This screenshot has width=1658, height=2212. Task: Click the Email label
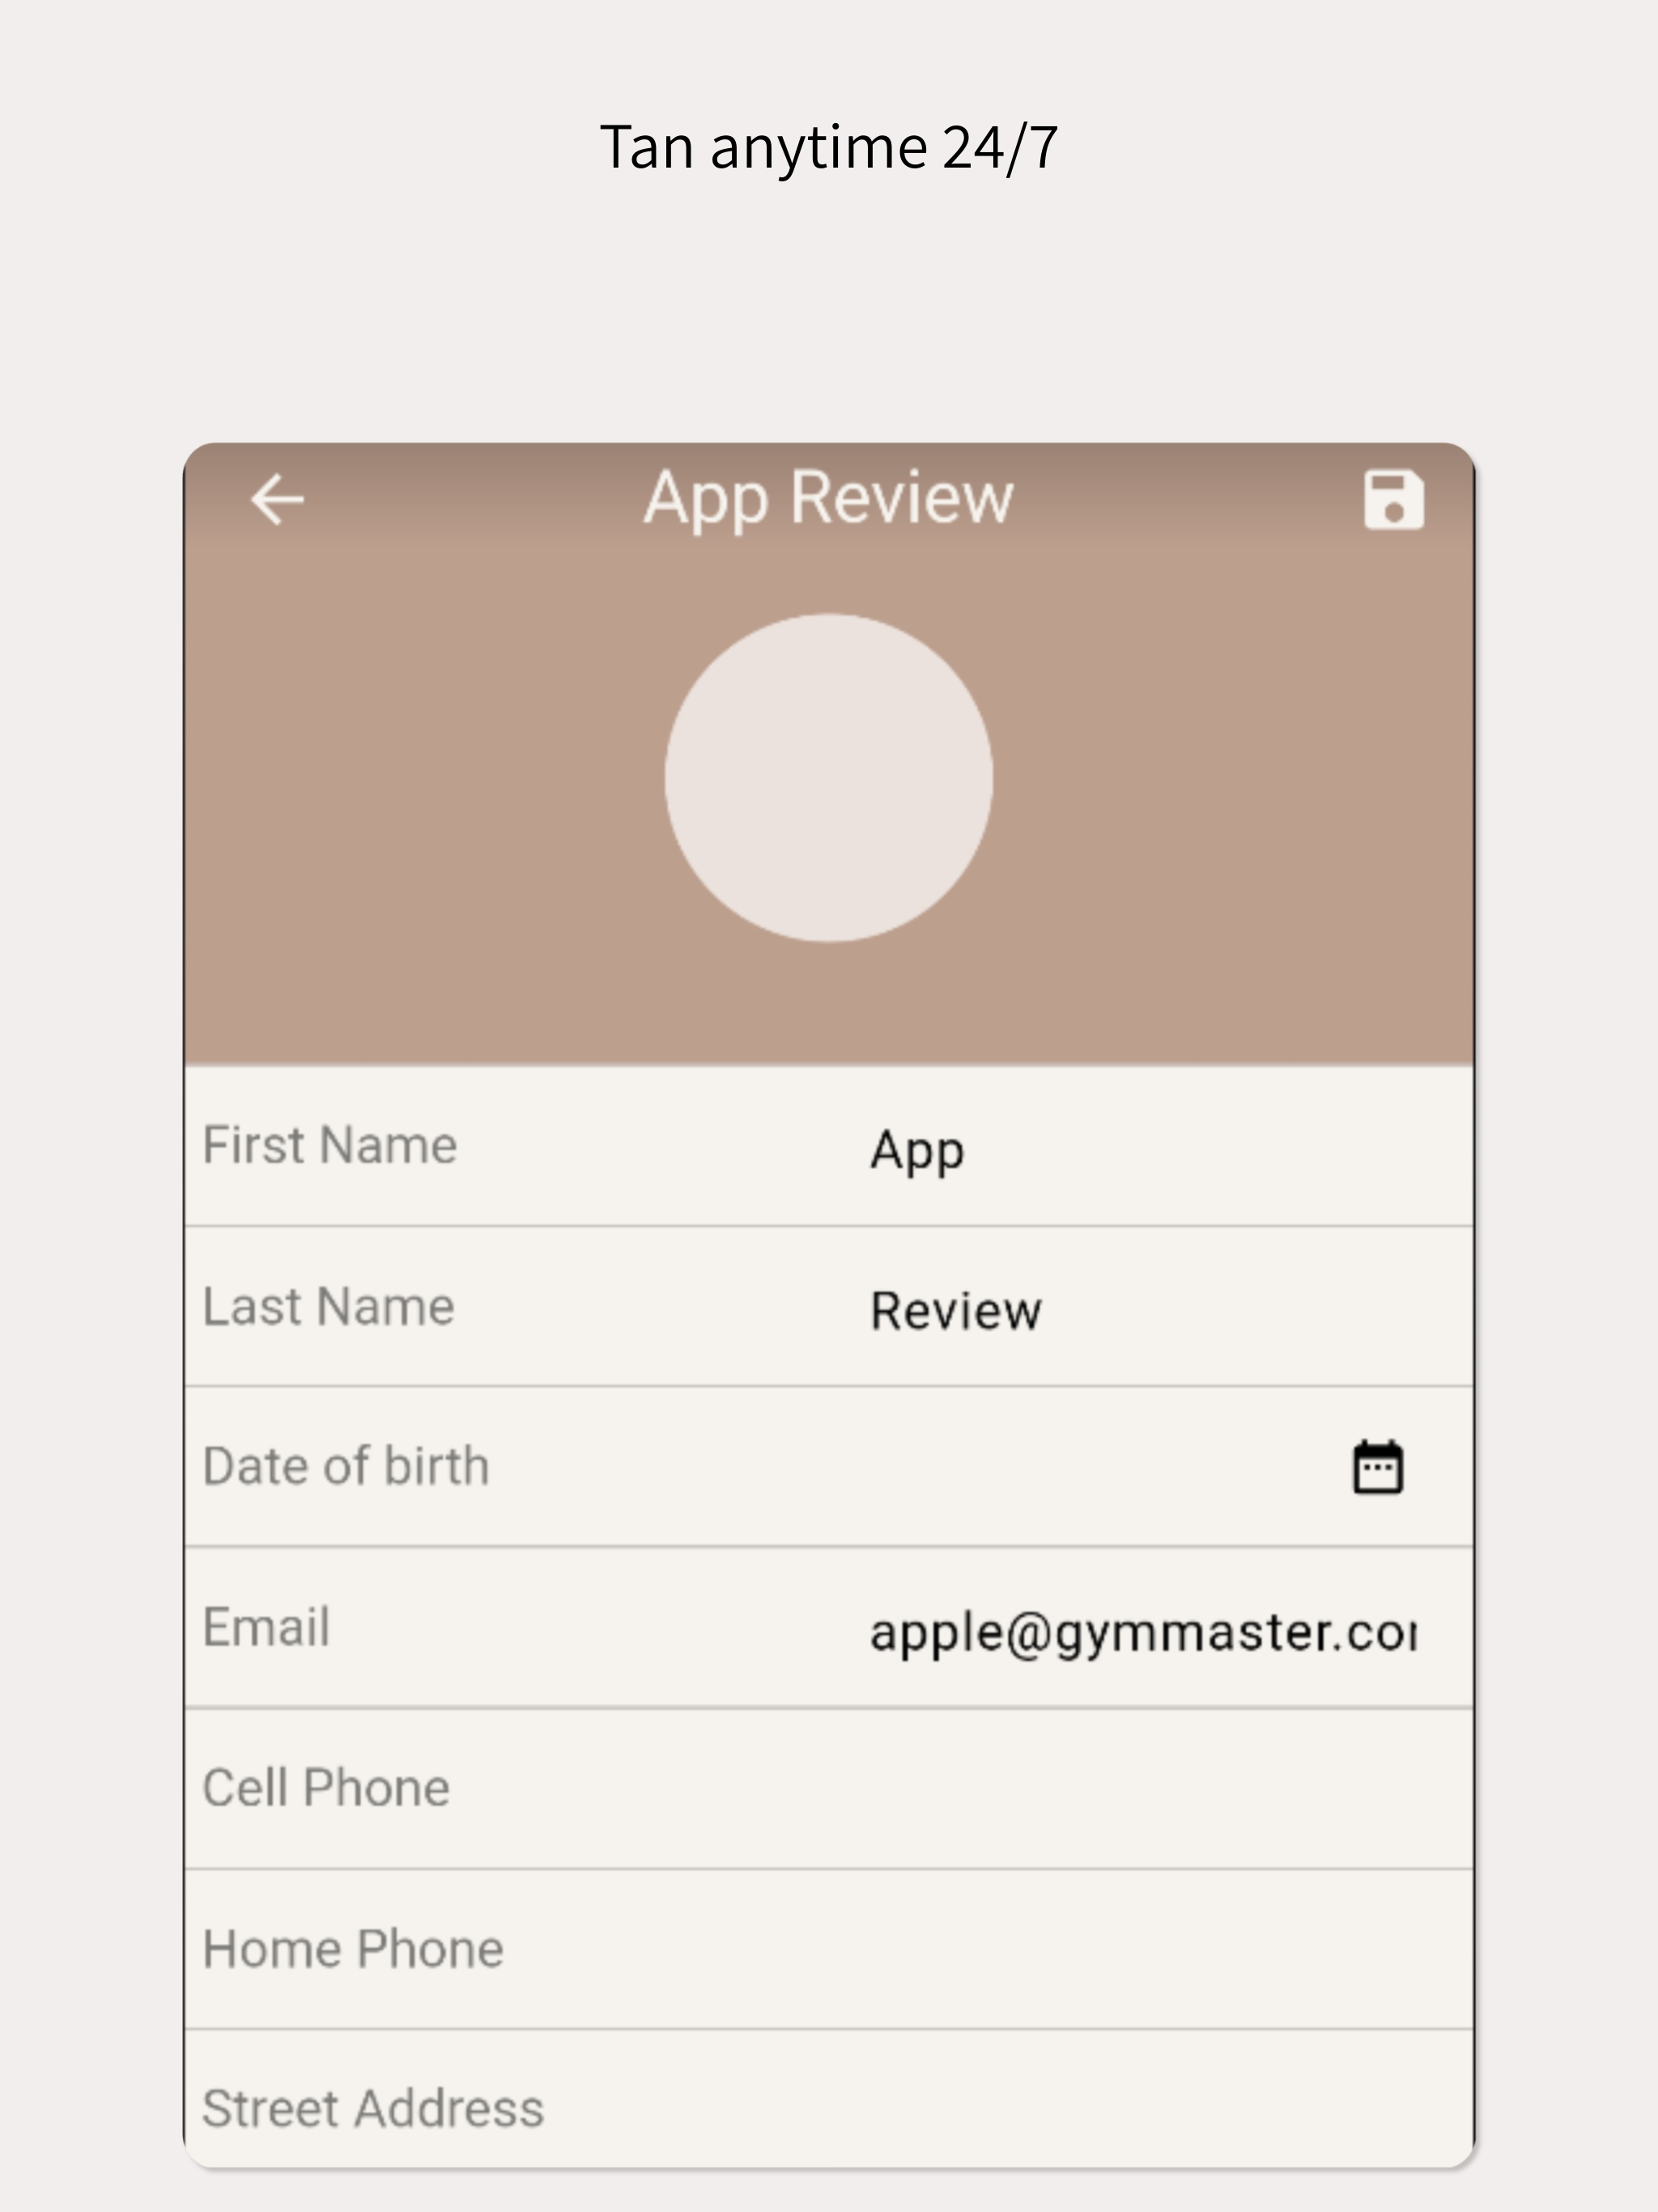[266, 1627]
